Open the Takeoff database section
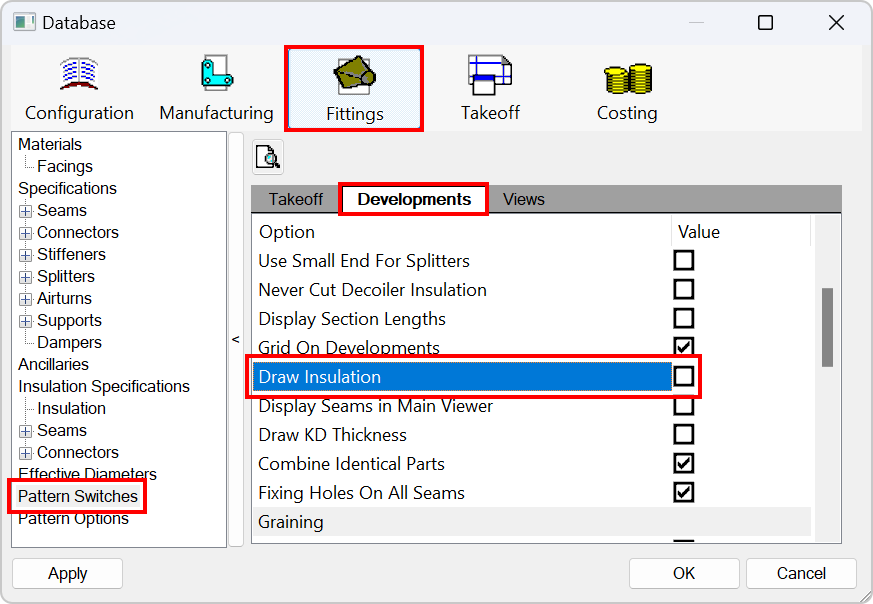The image size is (873, 604). (x=490, y=87)
